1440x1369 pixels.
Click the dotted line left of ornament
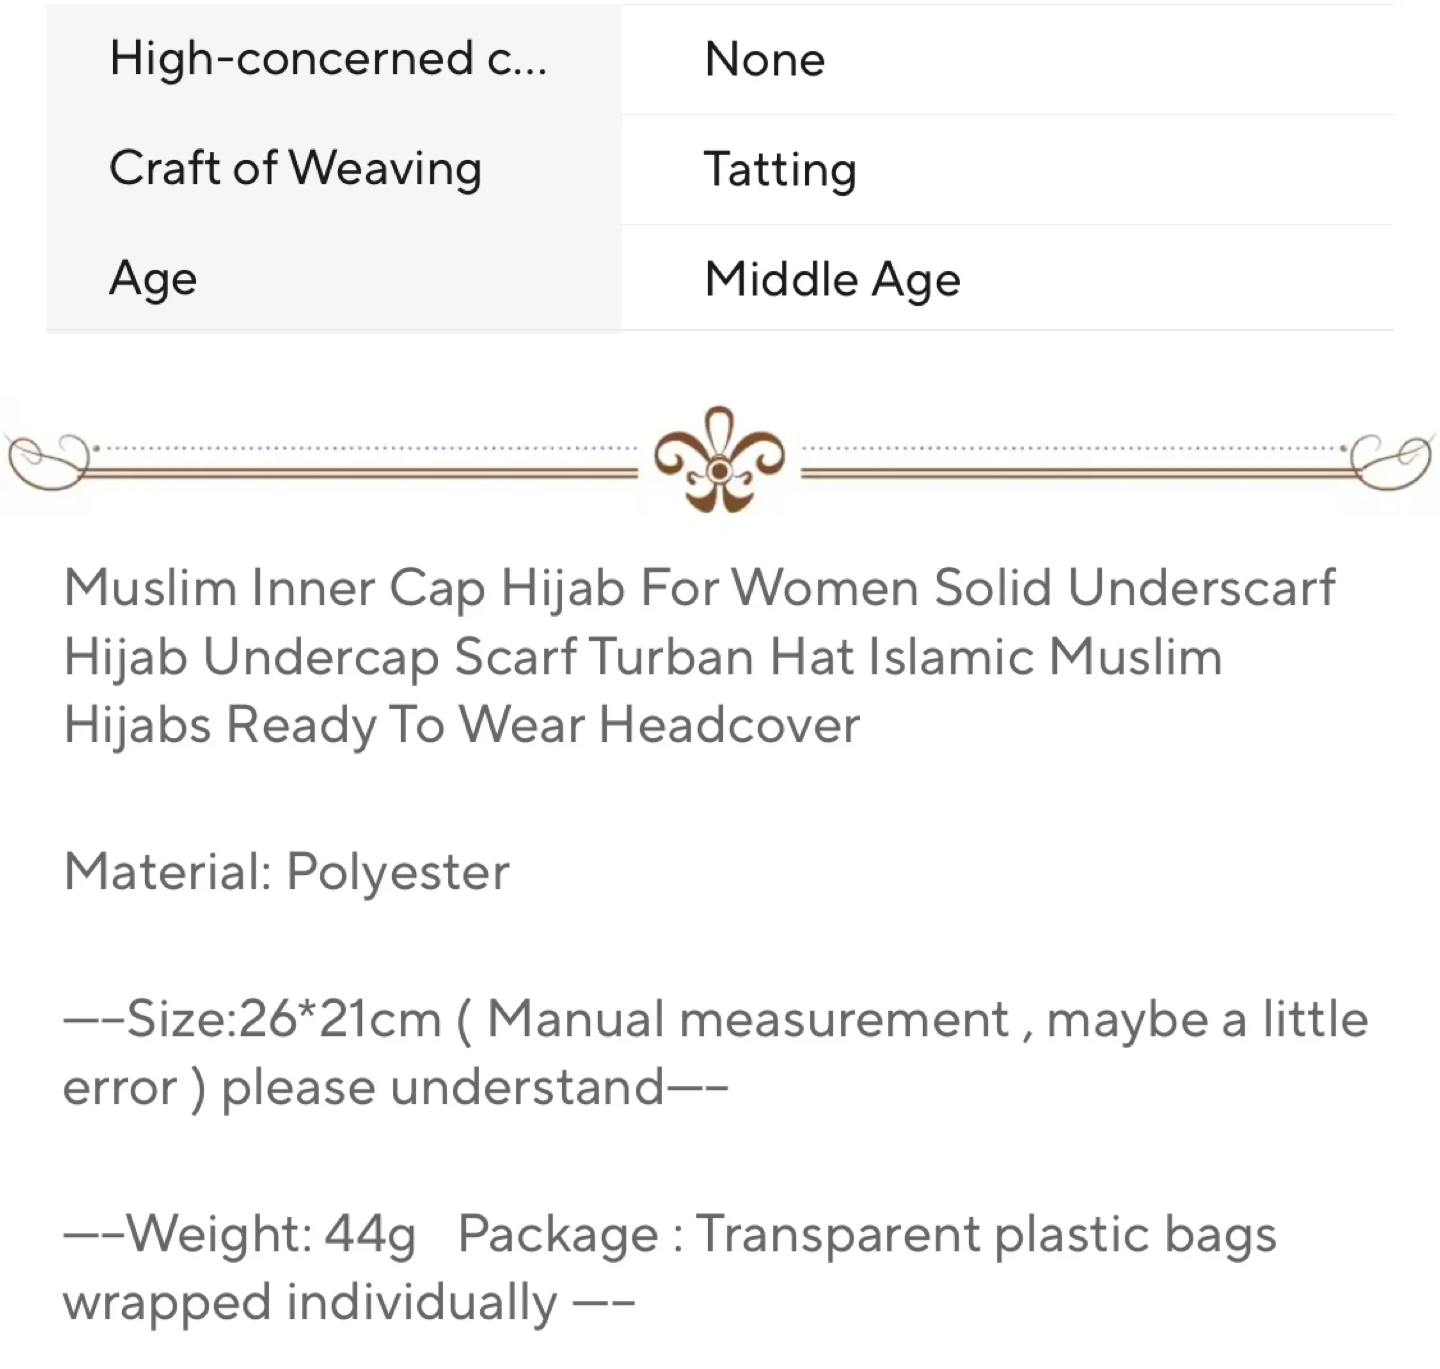click(366, 449)
